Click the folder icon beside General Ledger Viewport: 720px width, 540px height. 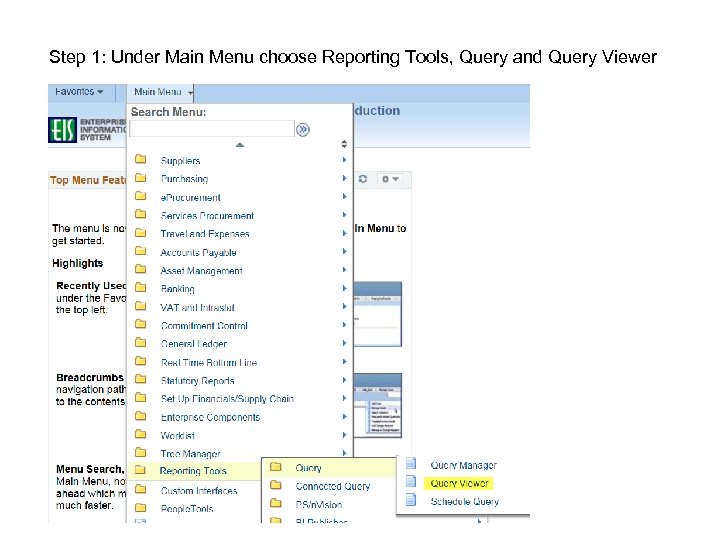(141, 343)
